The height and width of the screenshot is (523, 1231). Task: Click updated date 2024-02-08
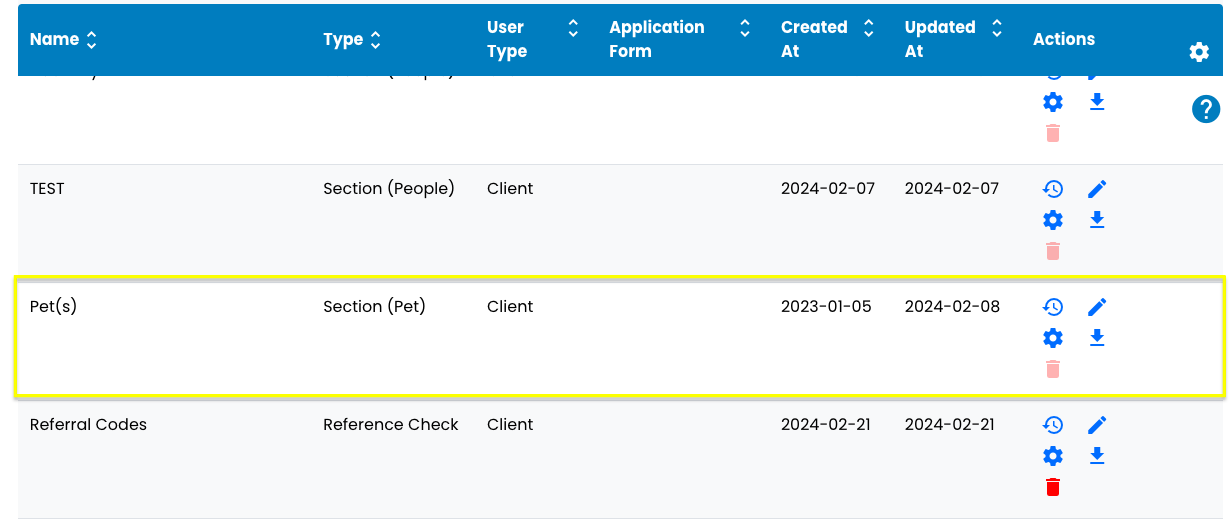952,306
